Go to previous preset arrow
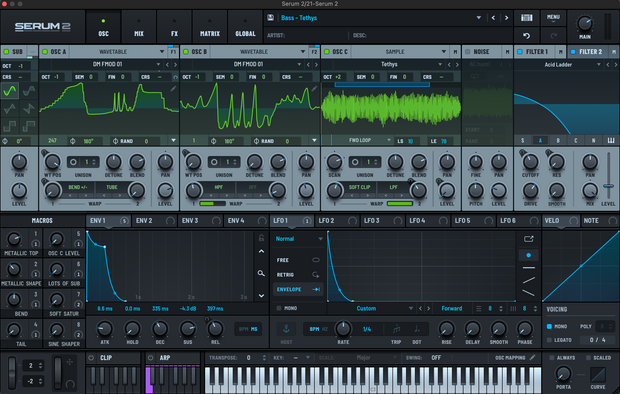The height and width of the screenshot is (394, 620). (493, 18)
